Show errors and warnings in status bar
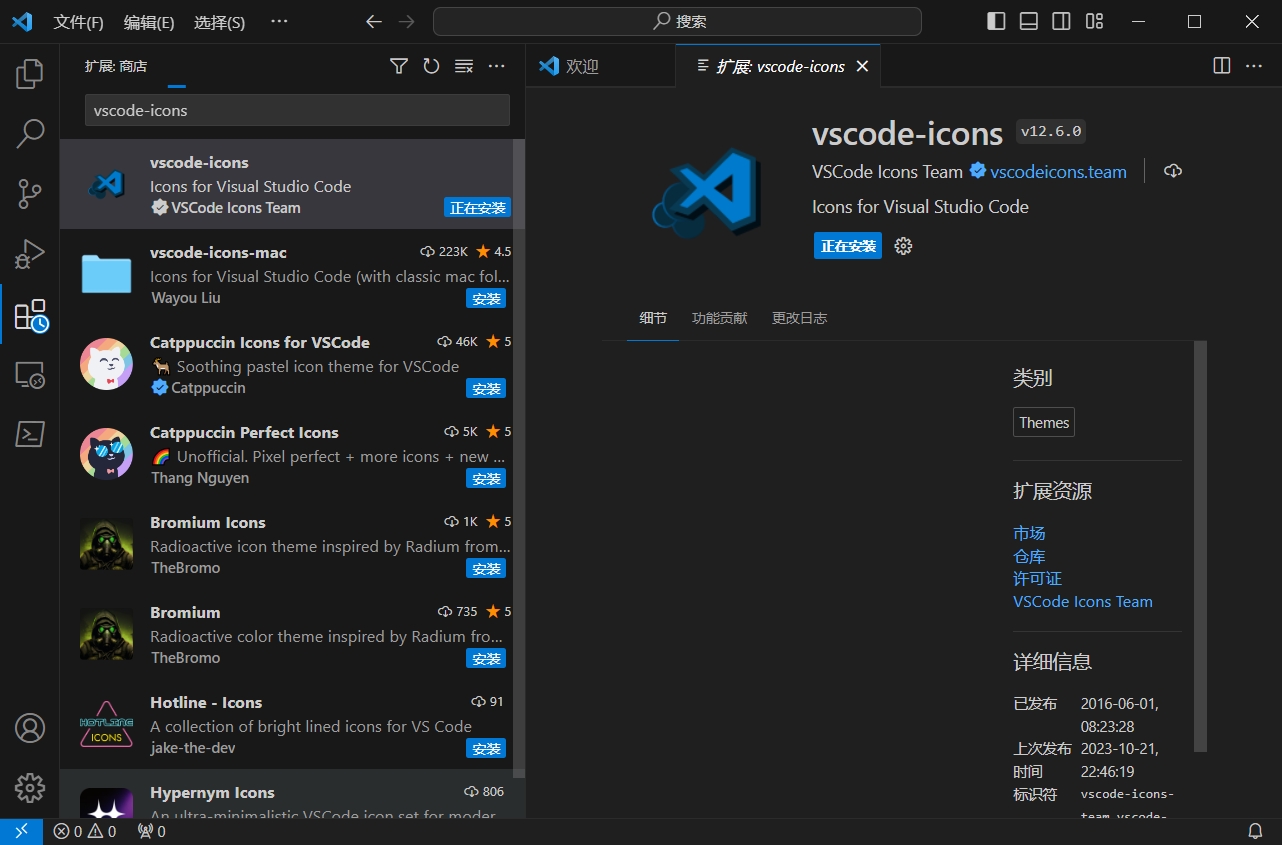The width and height of the screenshot is (1282, 845). (85, 831)
